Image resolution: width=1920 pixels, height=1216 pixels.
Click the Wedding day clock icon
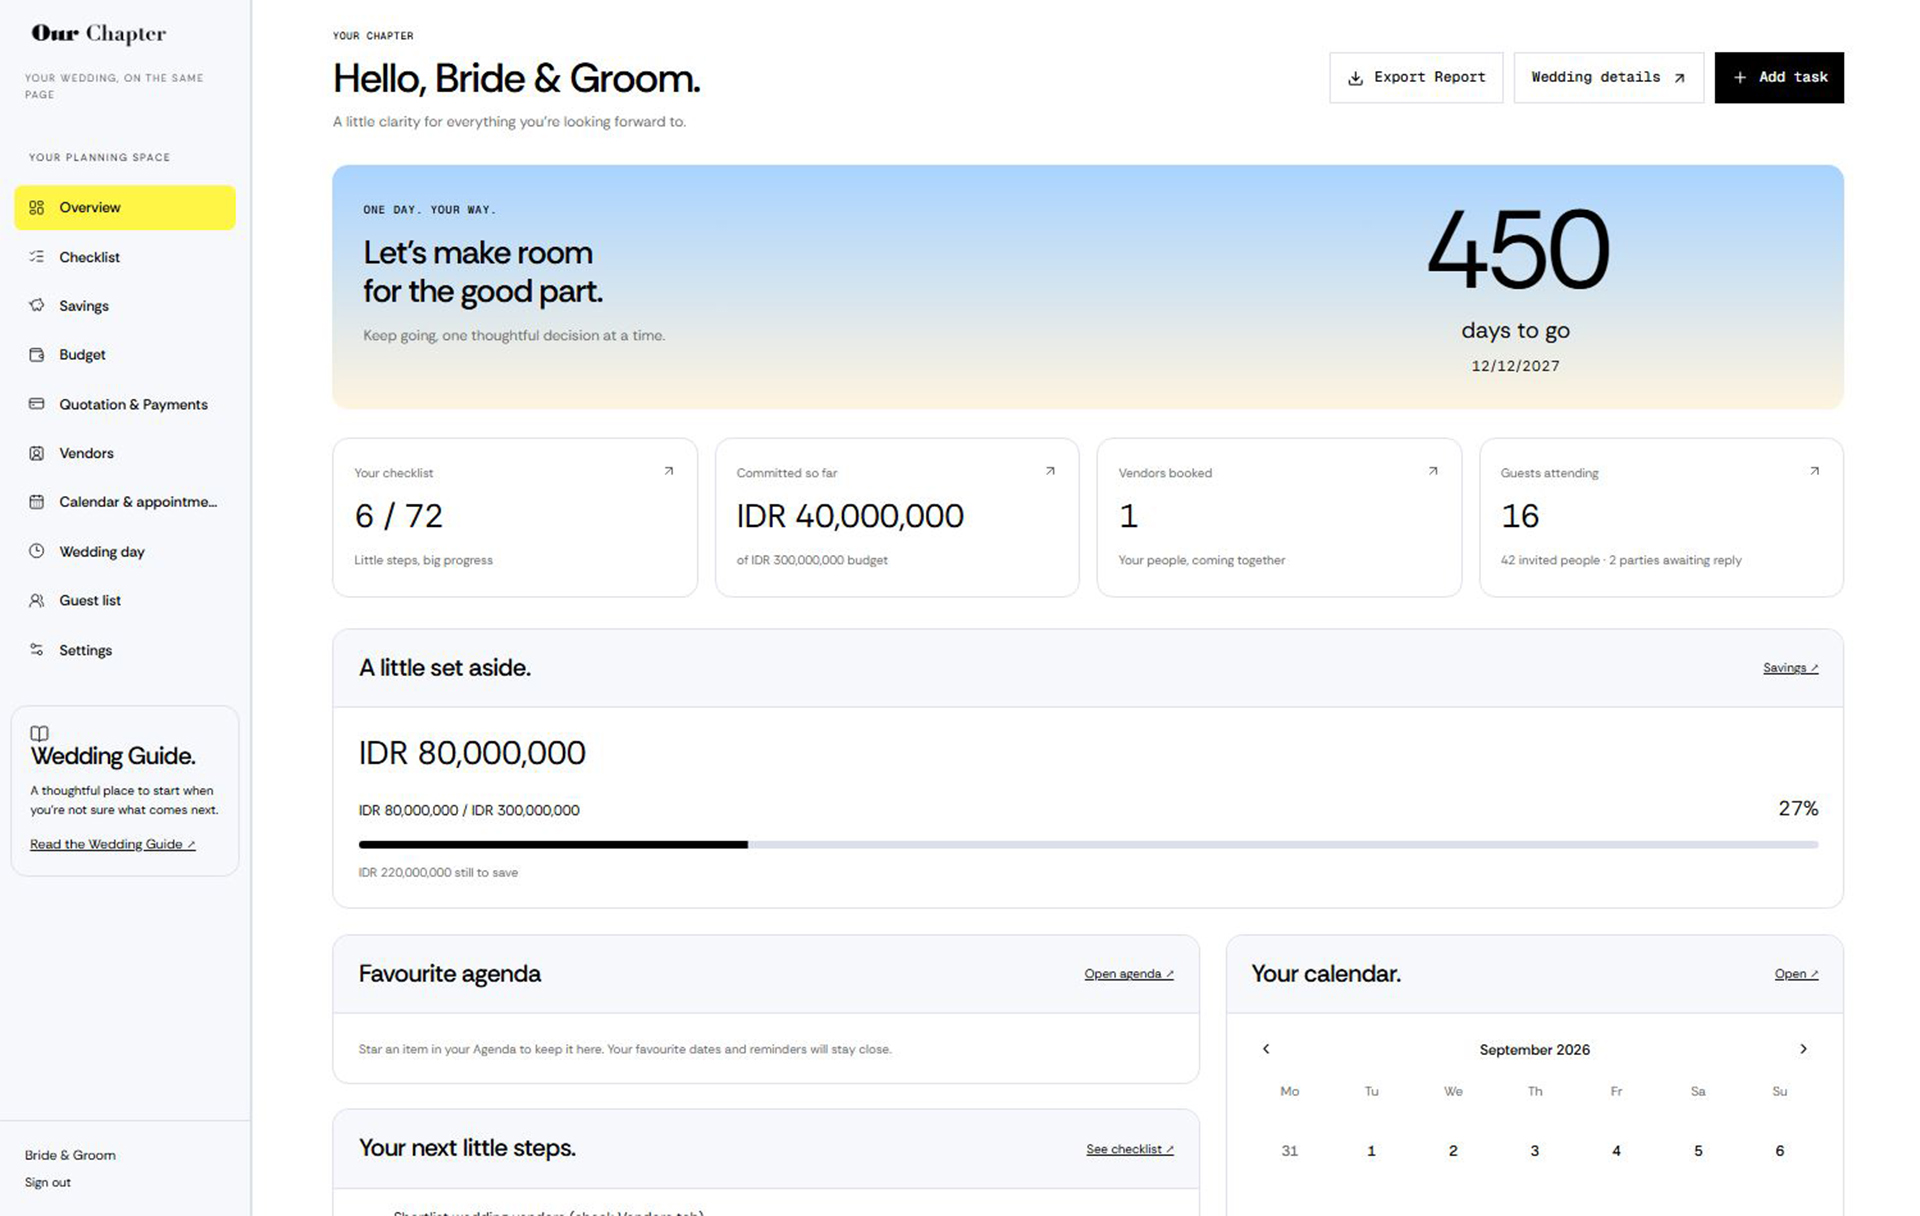[37, 551]
